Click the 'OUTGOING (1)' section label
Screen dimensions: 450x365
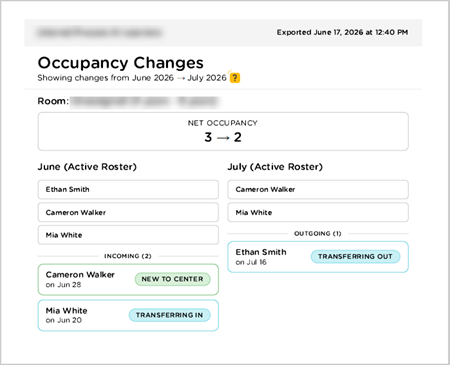pyautogui.click(x=318, y=233)
